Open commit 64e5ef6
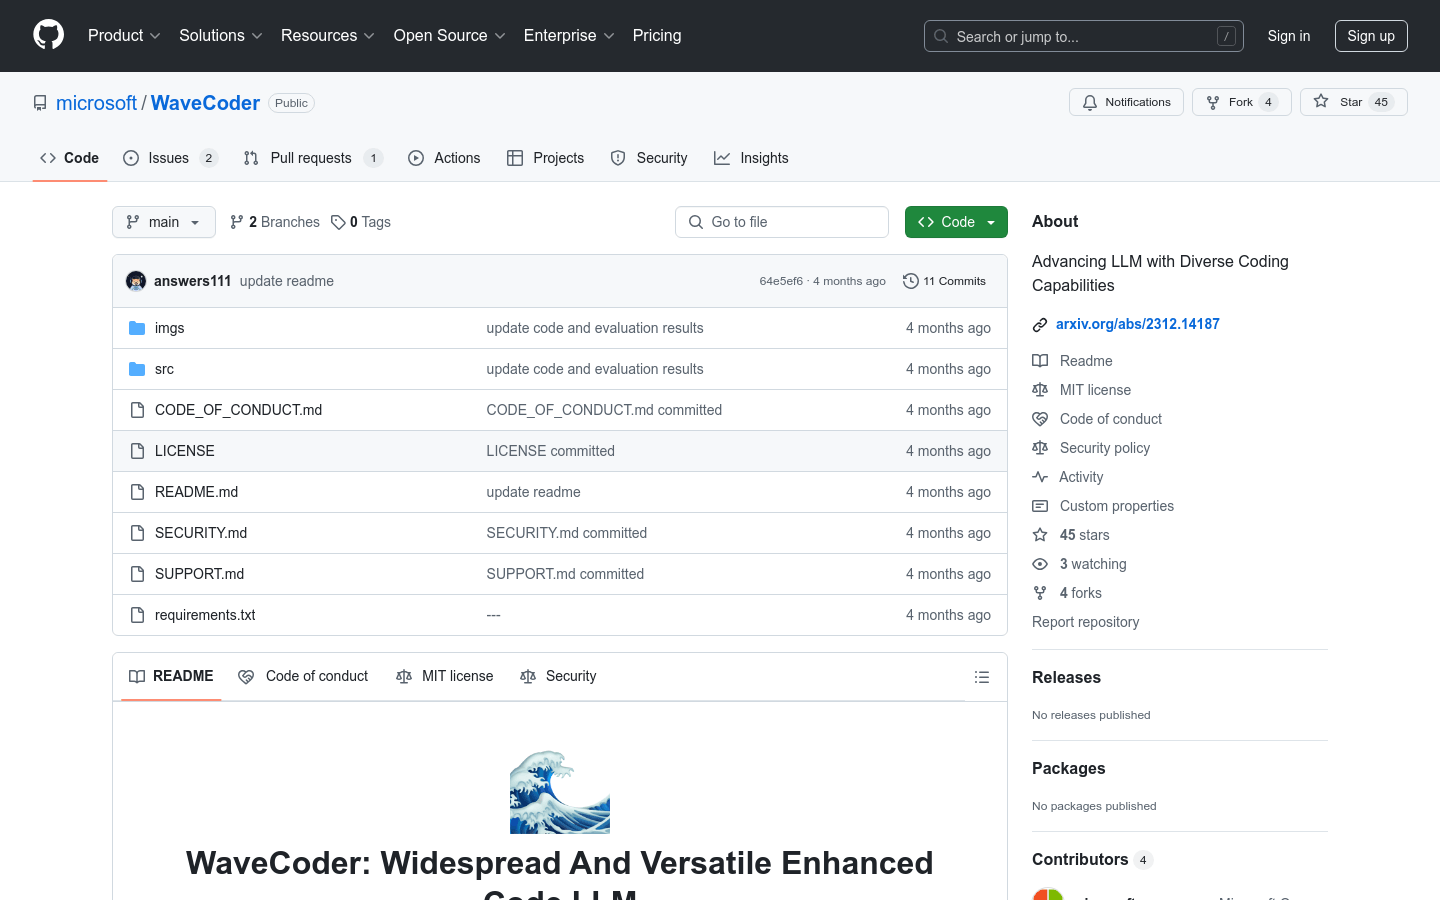Viewport: 1440px width, 900px height. click(x=781, y=281)
